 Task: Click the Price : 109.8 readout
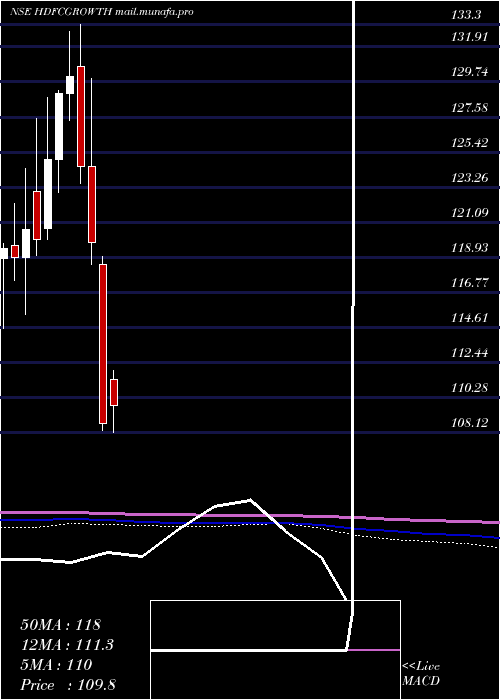coord(68,685)
